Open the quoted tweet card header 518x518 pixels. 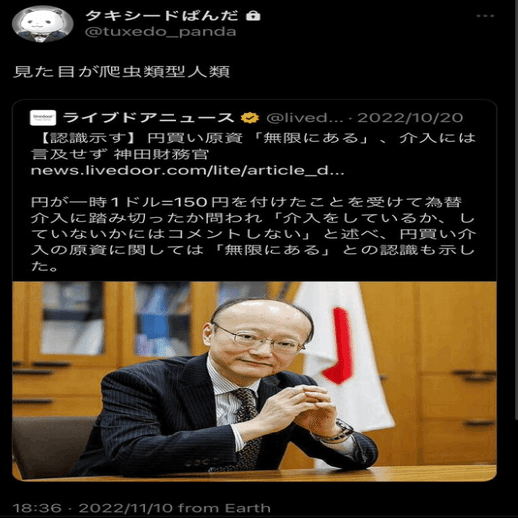click(246, 118)
